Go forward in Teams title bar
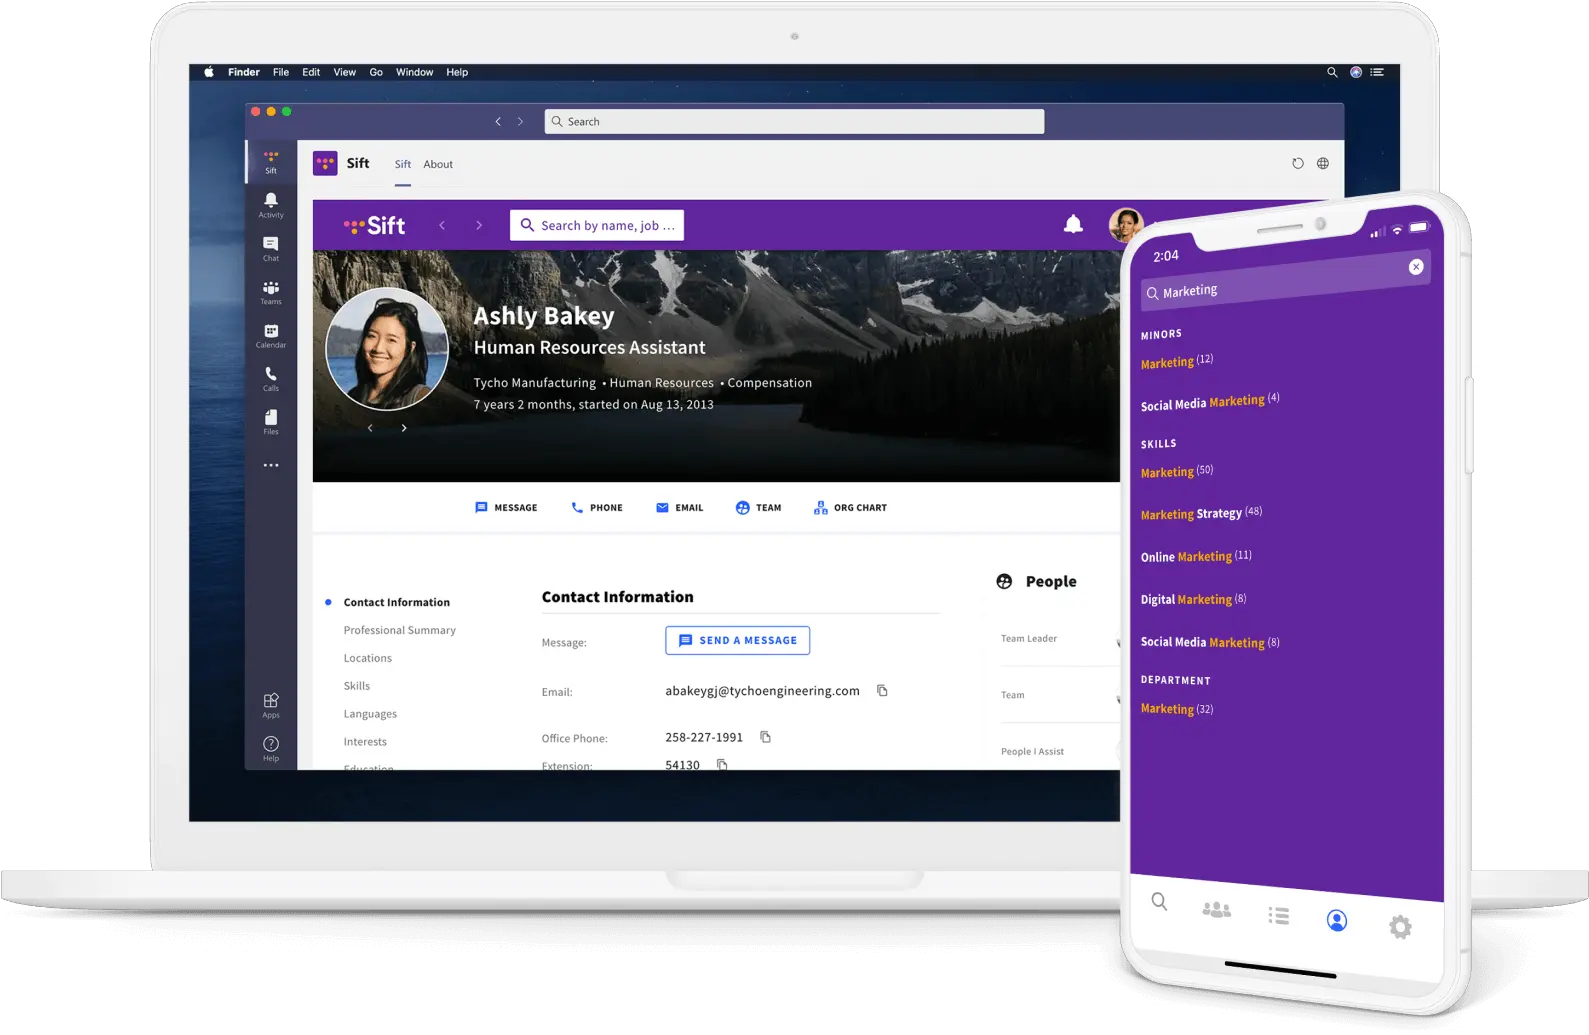This screenshot has width=1589, height=1035. pyautogui.click(x=520, y=121)
